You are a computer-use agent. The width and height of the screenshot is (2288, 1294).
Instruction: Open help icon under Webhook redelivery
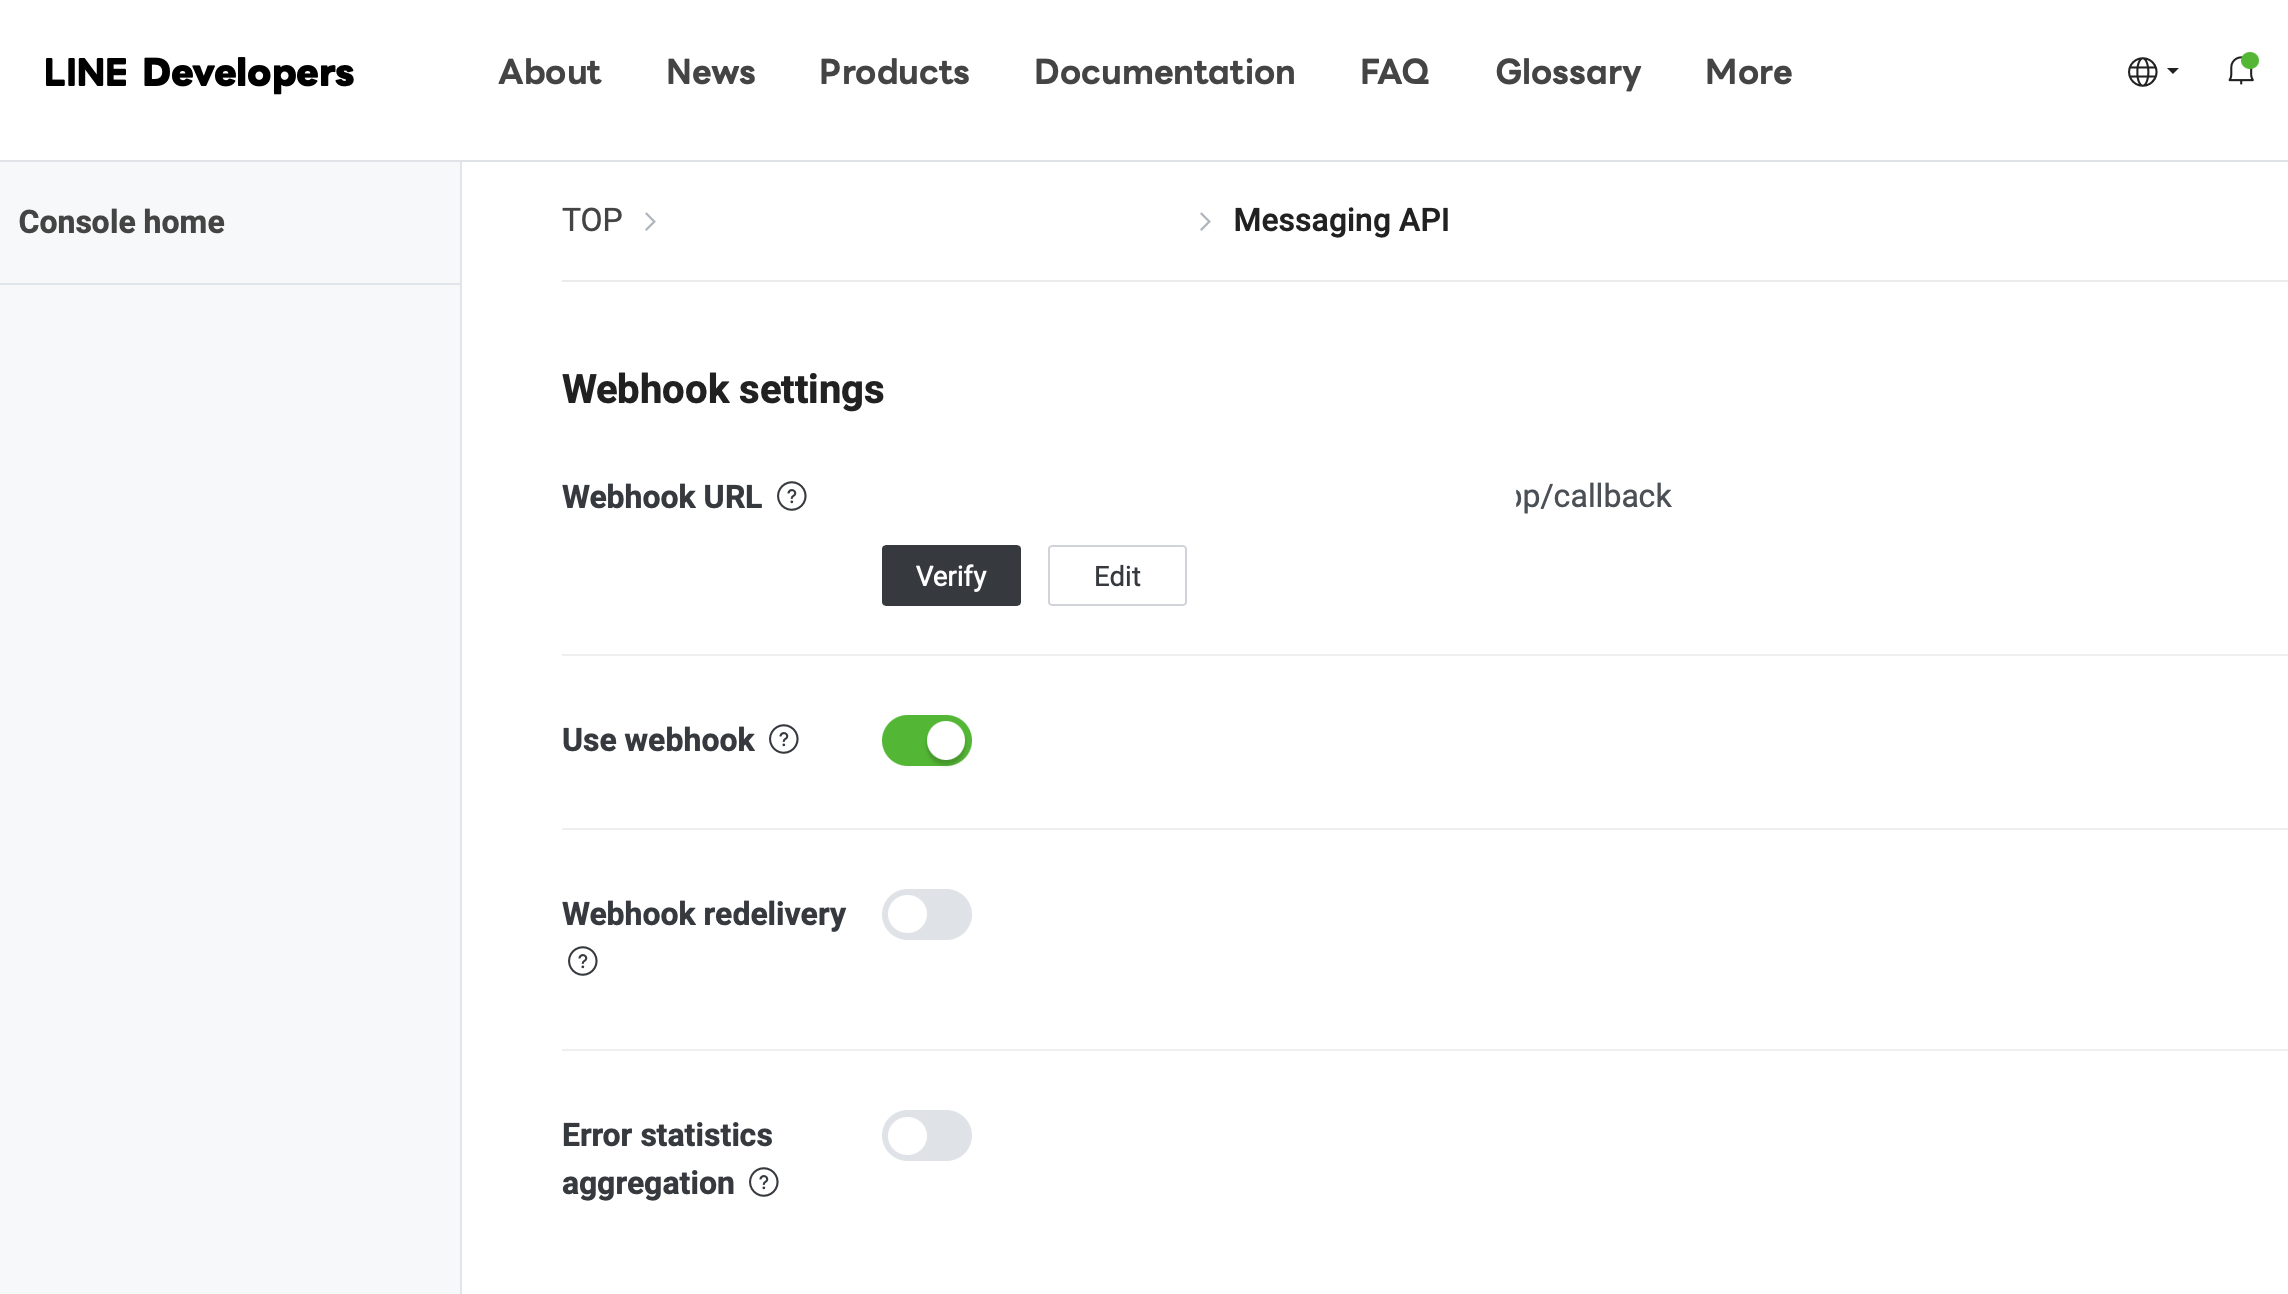tap(582, 961)
